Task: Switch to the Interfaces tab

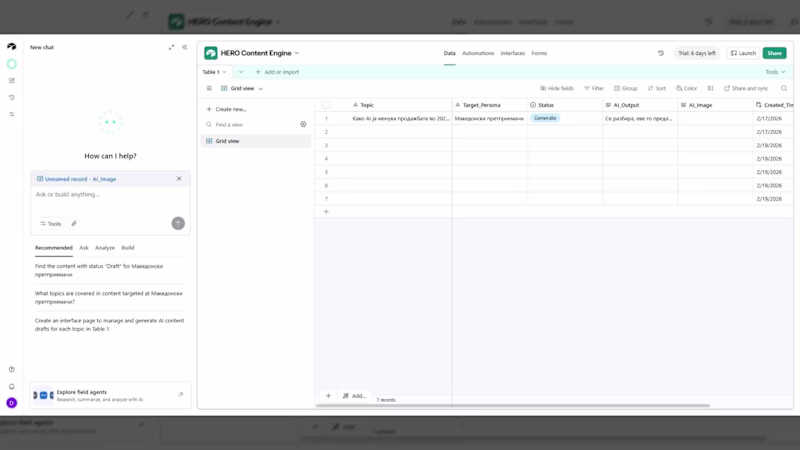Action: pos(513,53)
